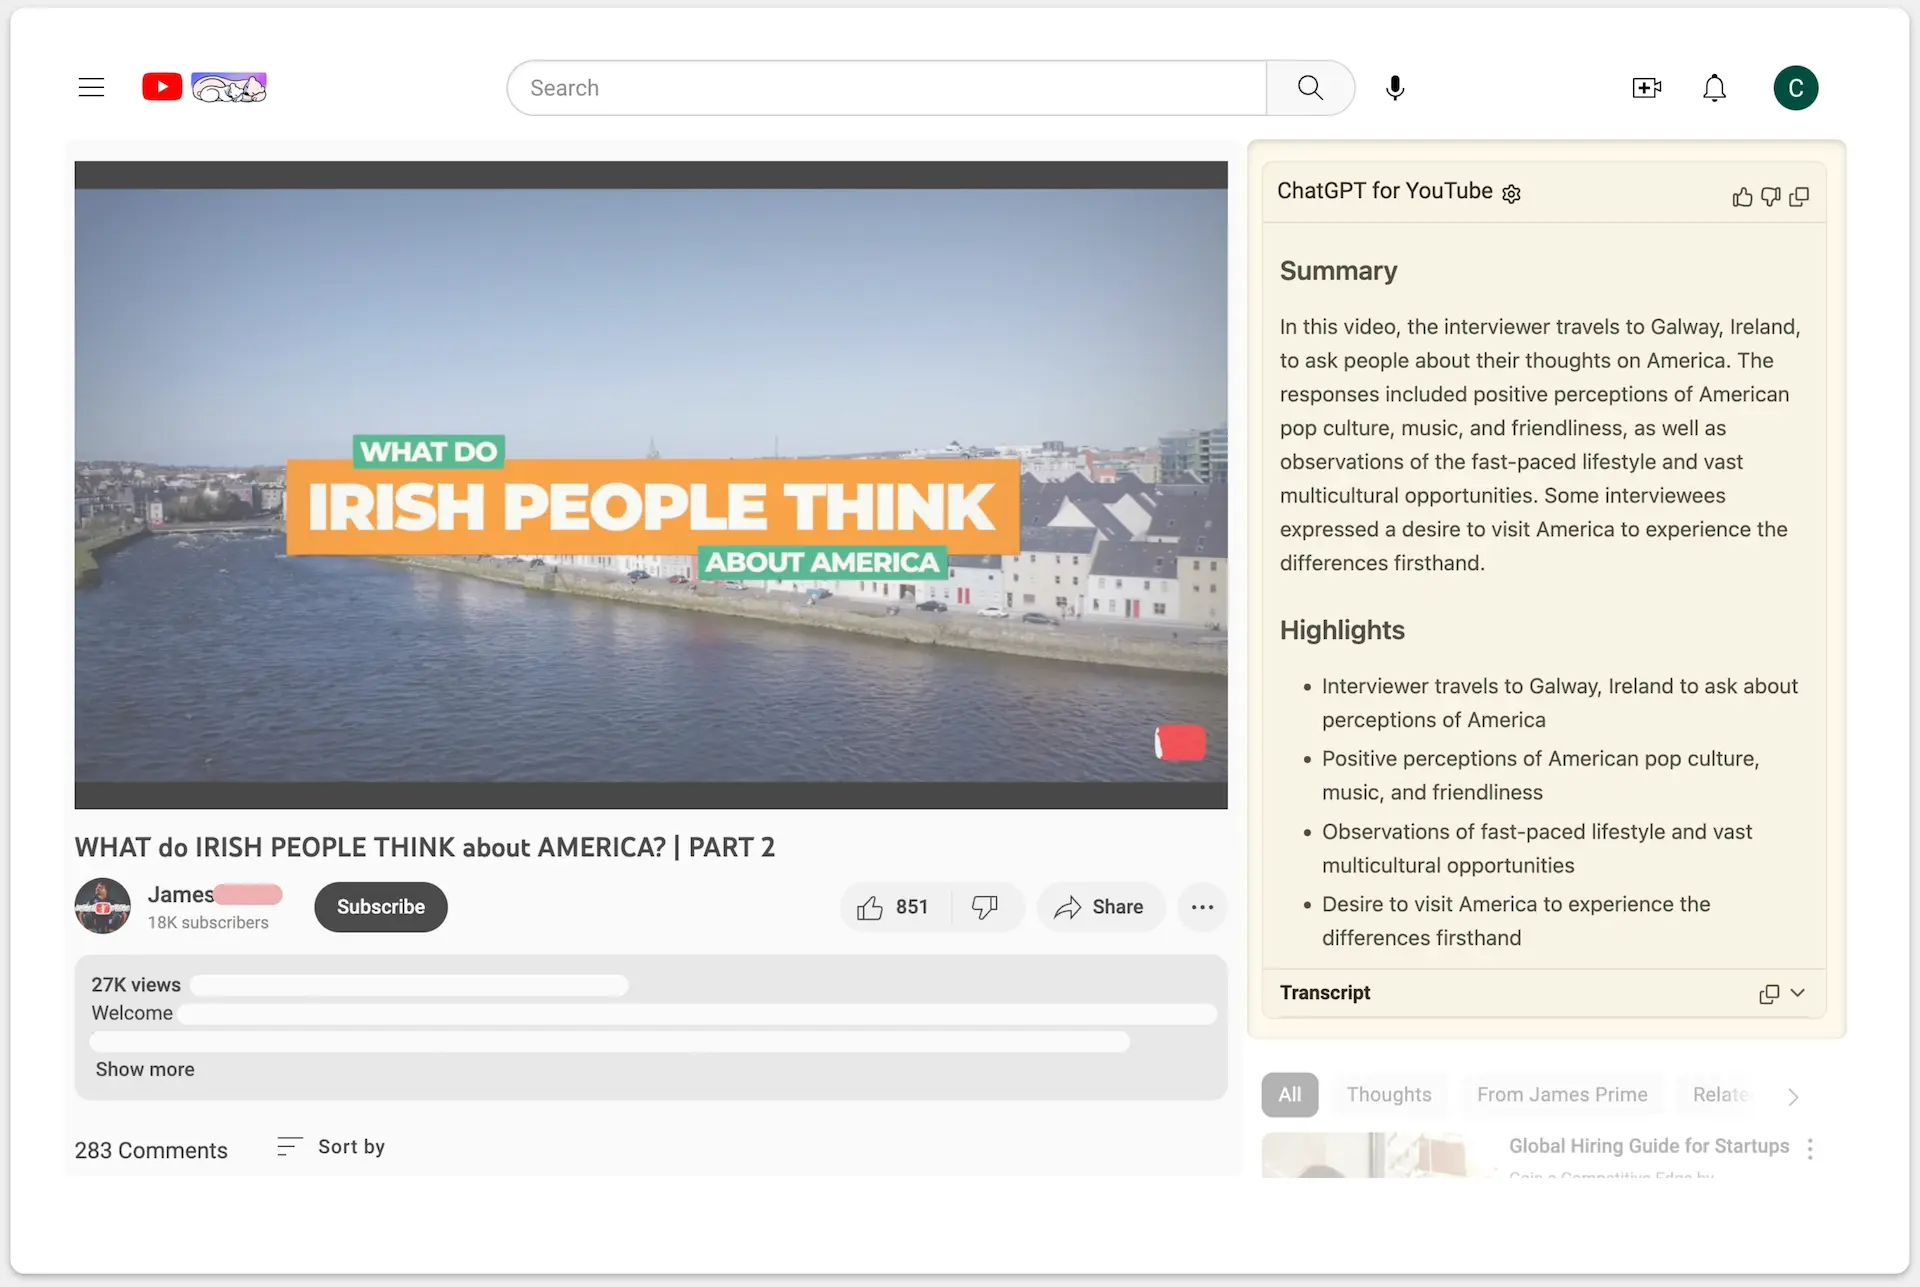
Task: Click the thumbs down icon in ChatGPT panel
Action: [1771, 194]
